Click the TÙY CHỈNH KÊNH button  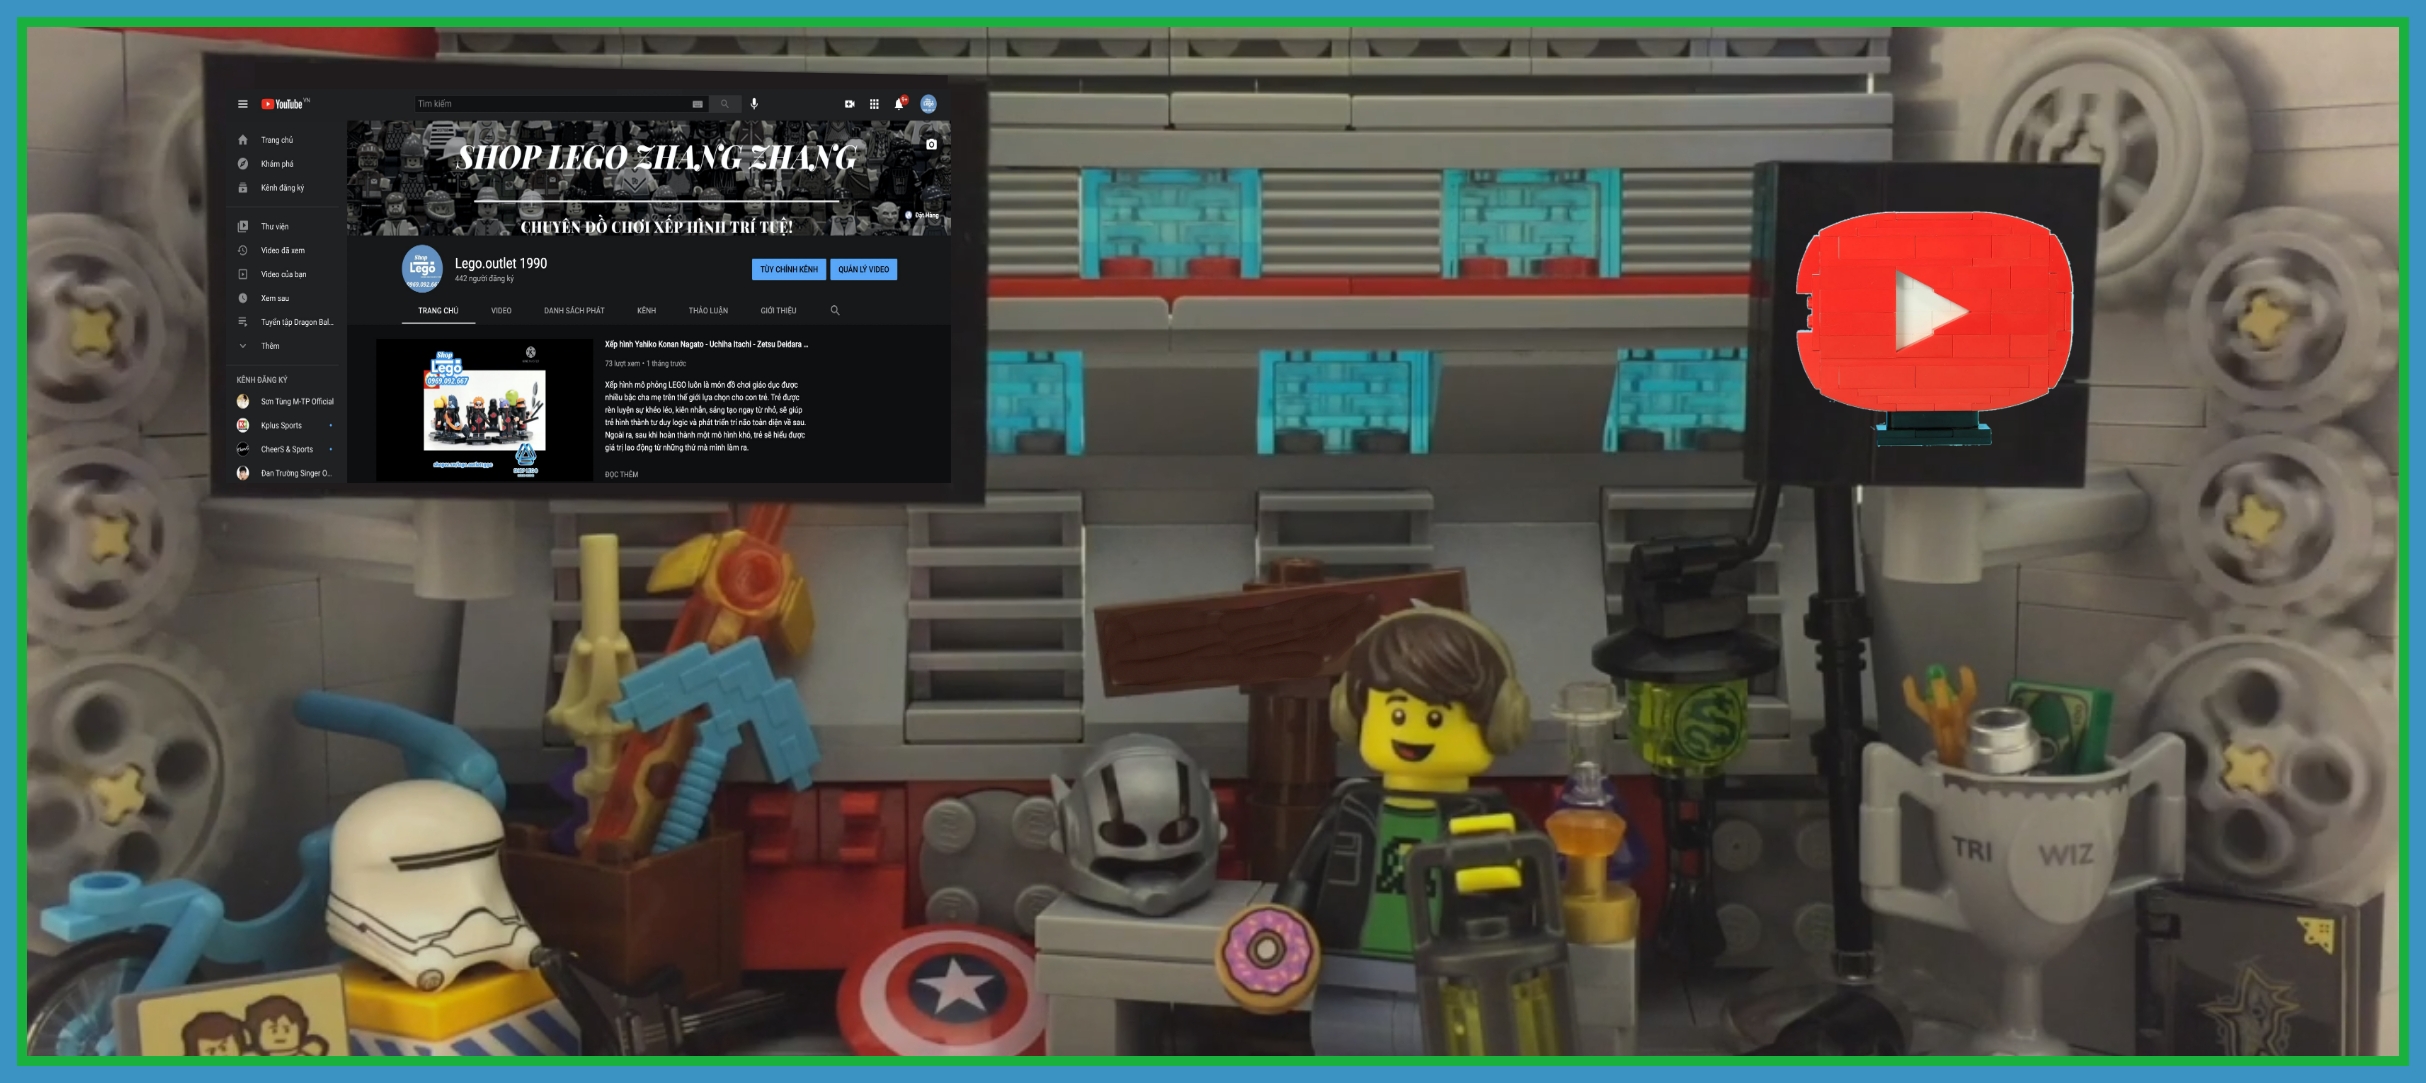[789, 269]
